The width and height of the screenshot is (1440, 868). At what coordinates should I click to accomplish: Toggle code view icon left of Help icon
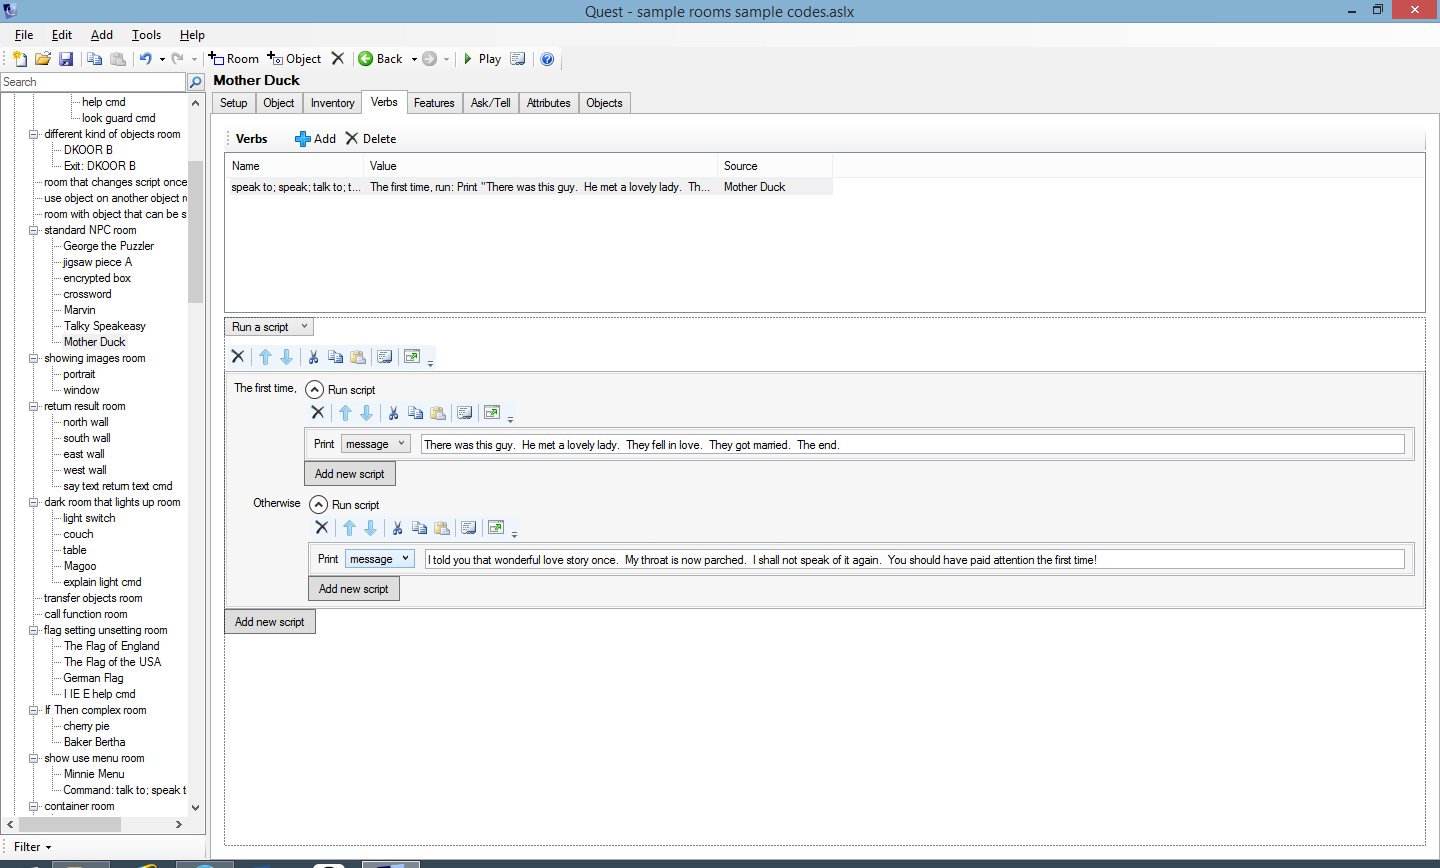[x=518, y=59]
